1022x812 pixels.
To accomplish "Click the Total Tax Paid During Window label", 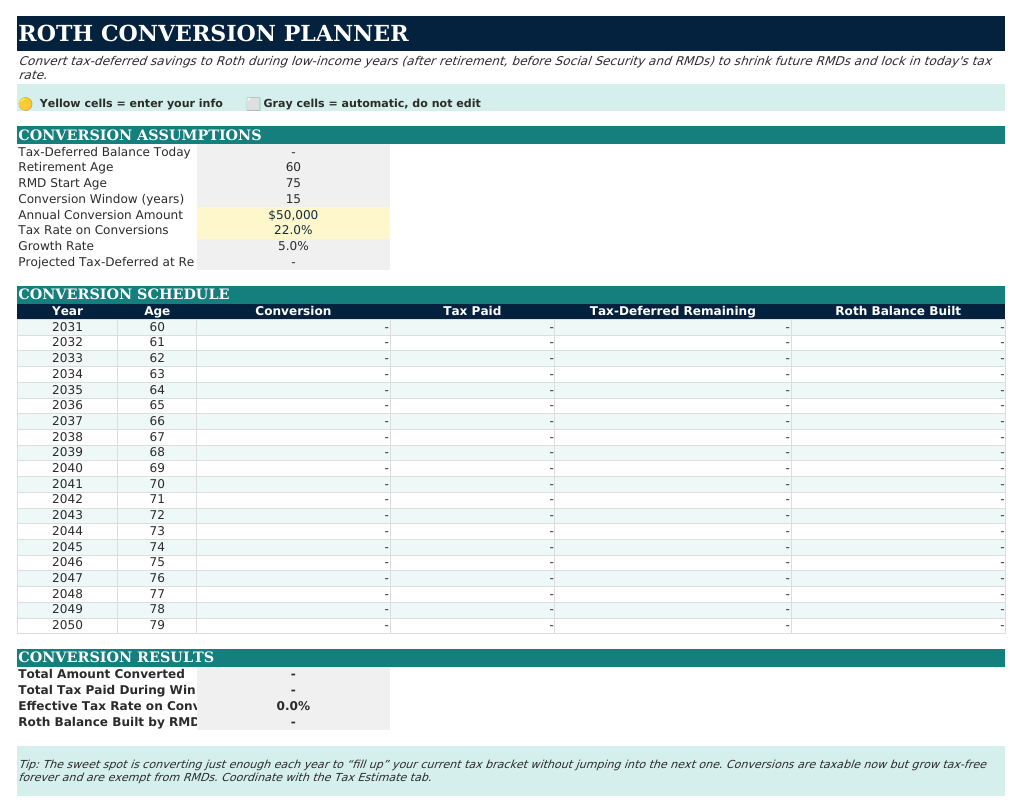I will pos(107,690).
